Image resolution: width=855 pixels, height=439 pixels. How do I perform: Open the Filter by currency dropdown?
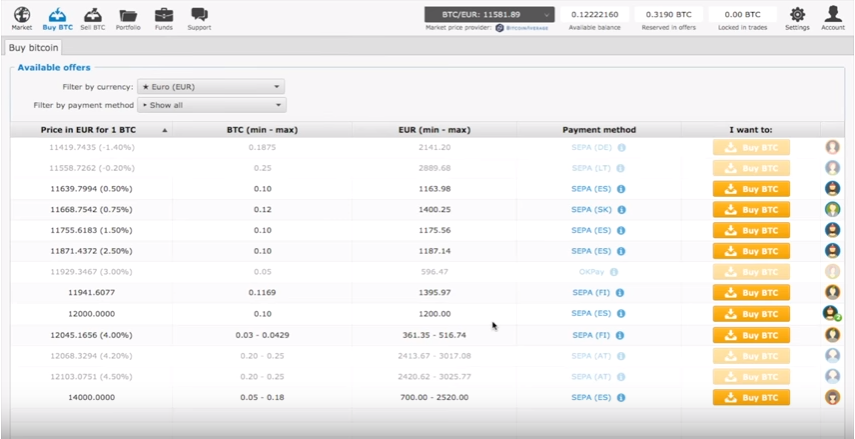pyautogui.click(x=211, y=87)
